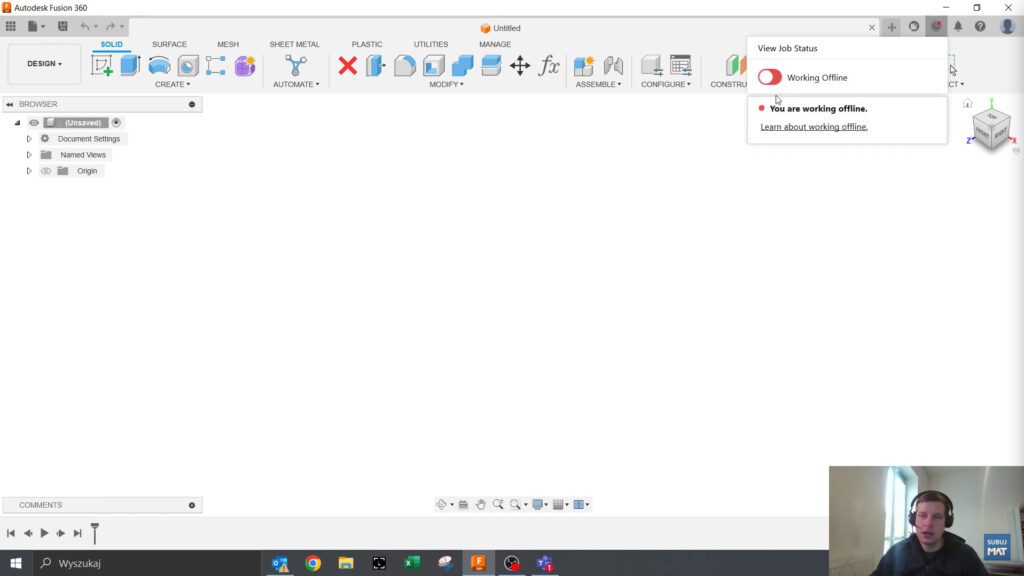Switch to the MESH tab
Screen dimensions: 1024x576
coord(228,44)
